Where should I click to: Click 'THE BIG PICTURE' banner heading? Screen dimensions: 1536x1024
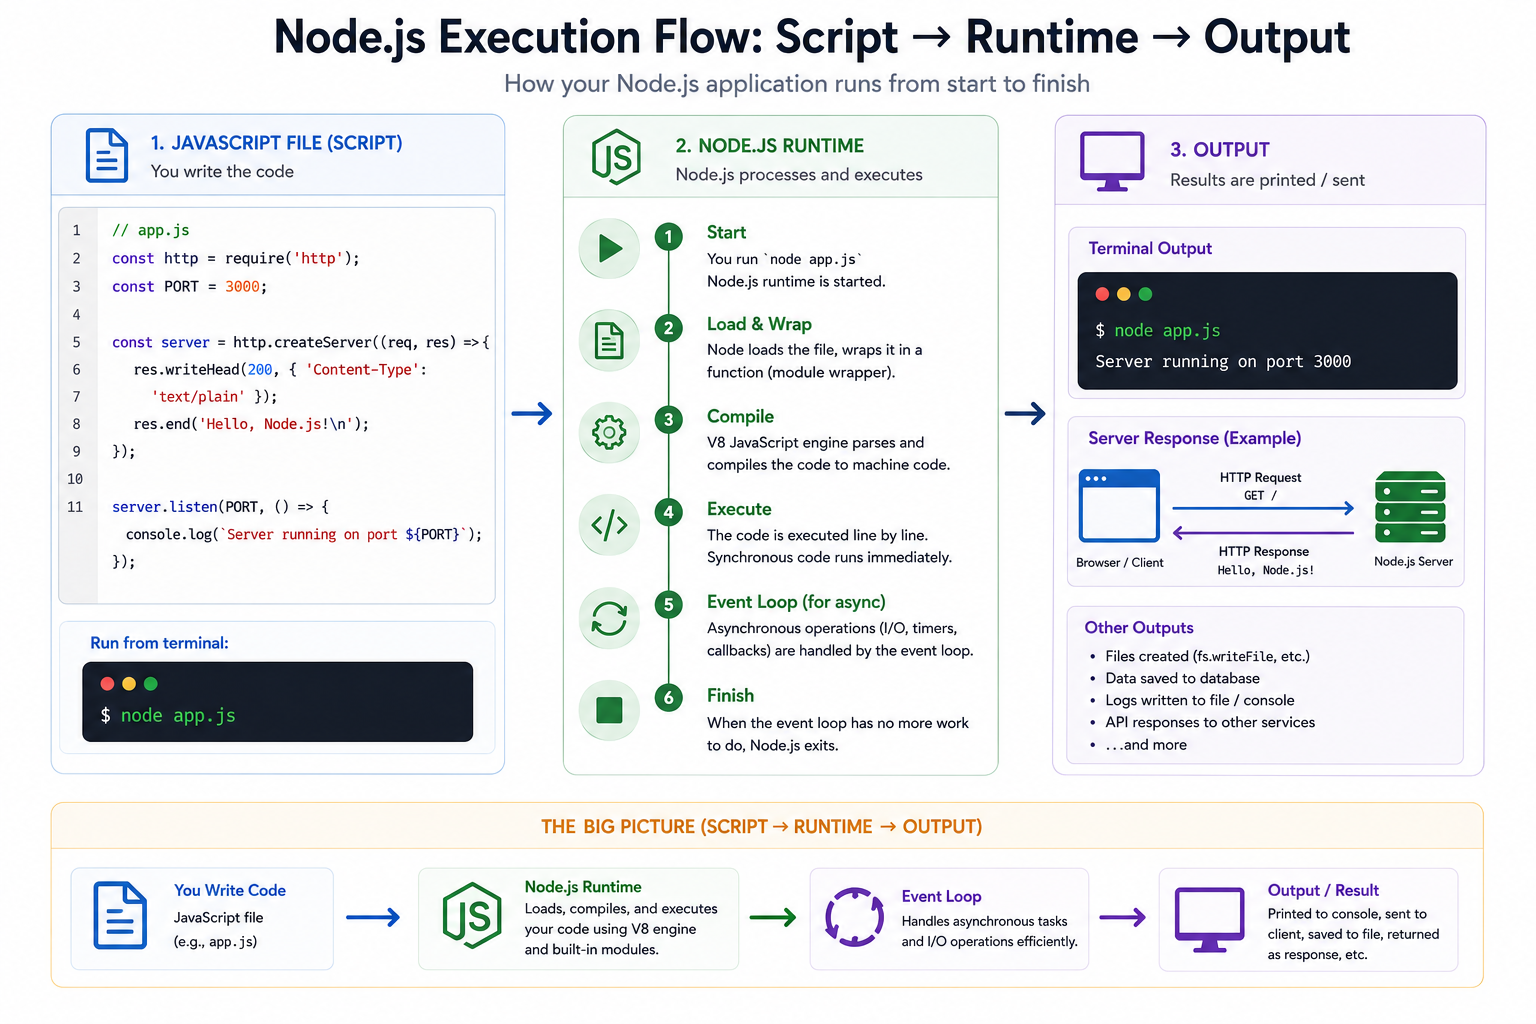[x=761, y=827]
